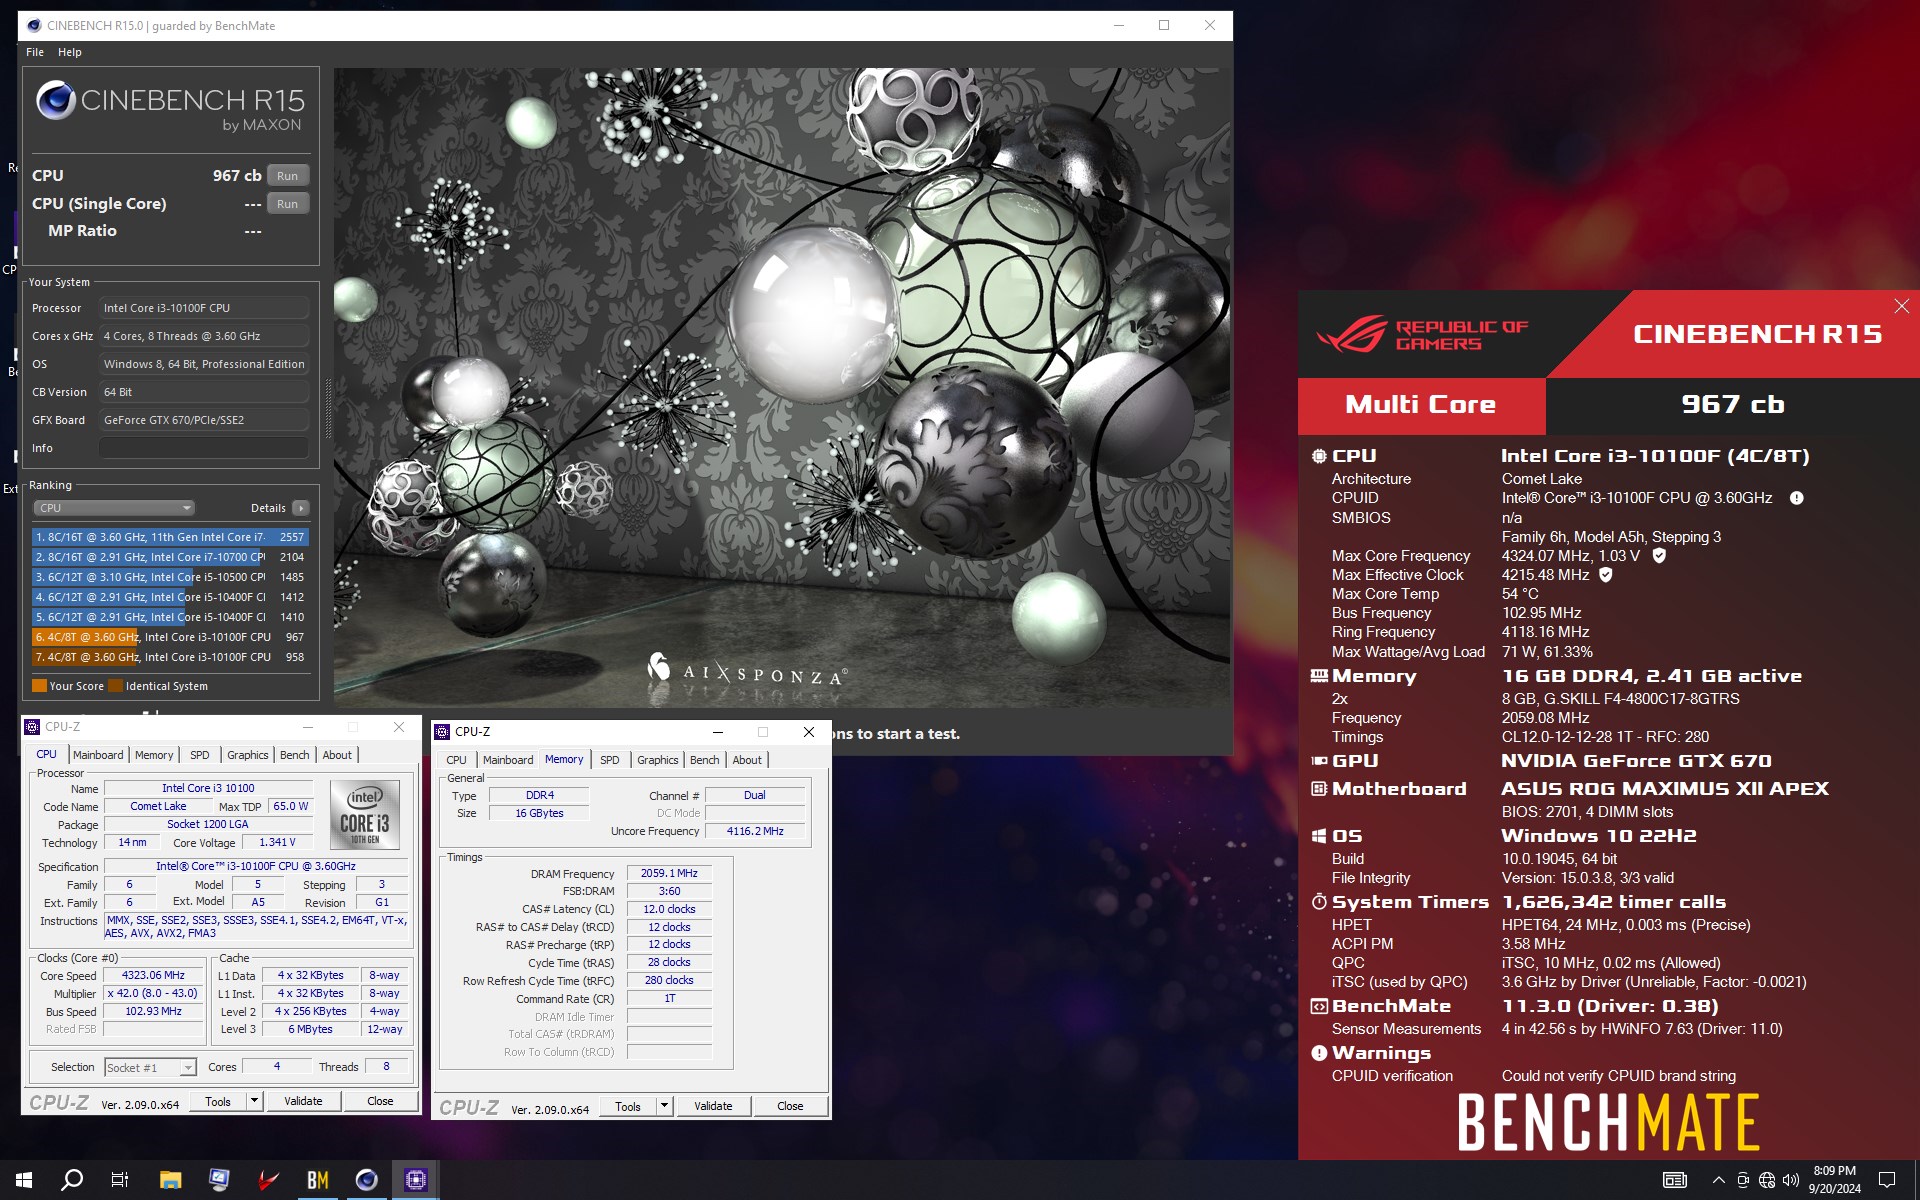Viewport: 1920px width, 1200px height.
Task: Open the network status globe icon
Action: click(x=1767, y=1180)
